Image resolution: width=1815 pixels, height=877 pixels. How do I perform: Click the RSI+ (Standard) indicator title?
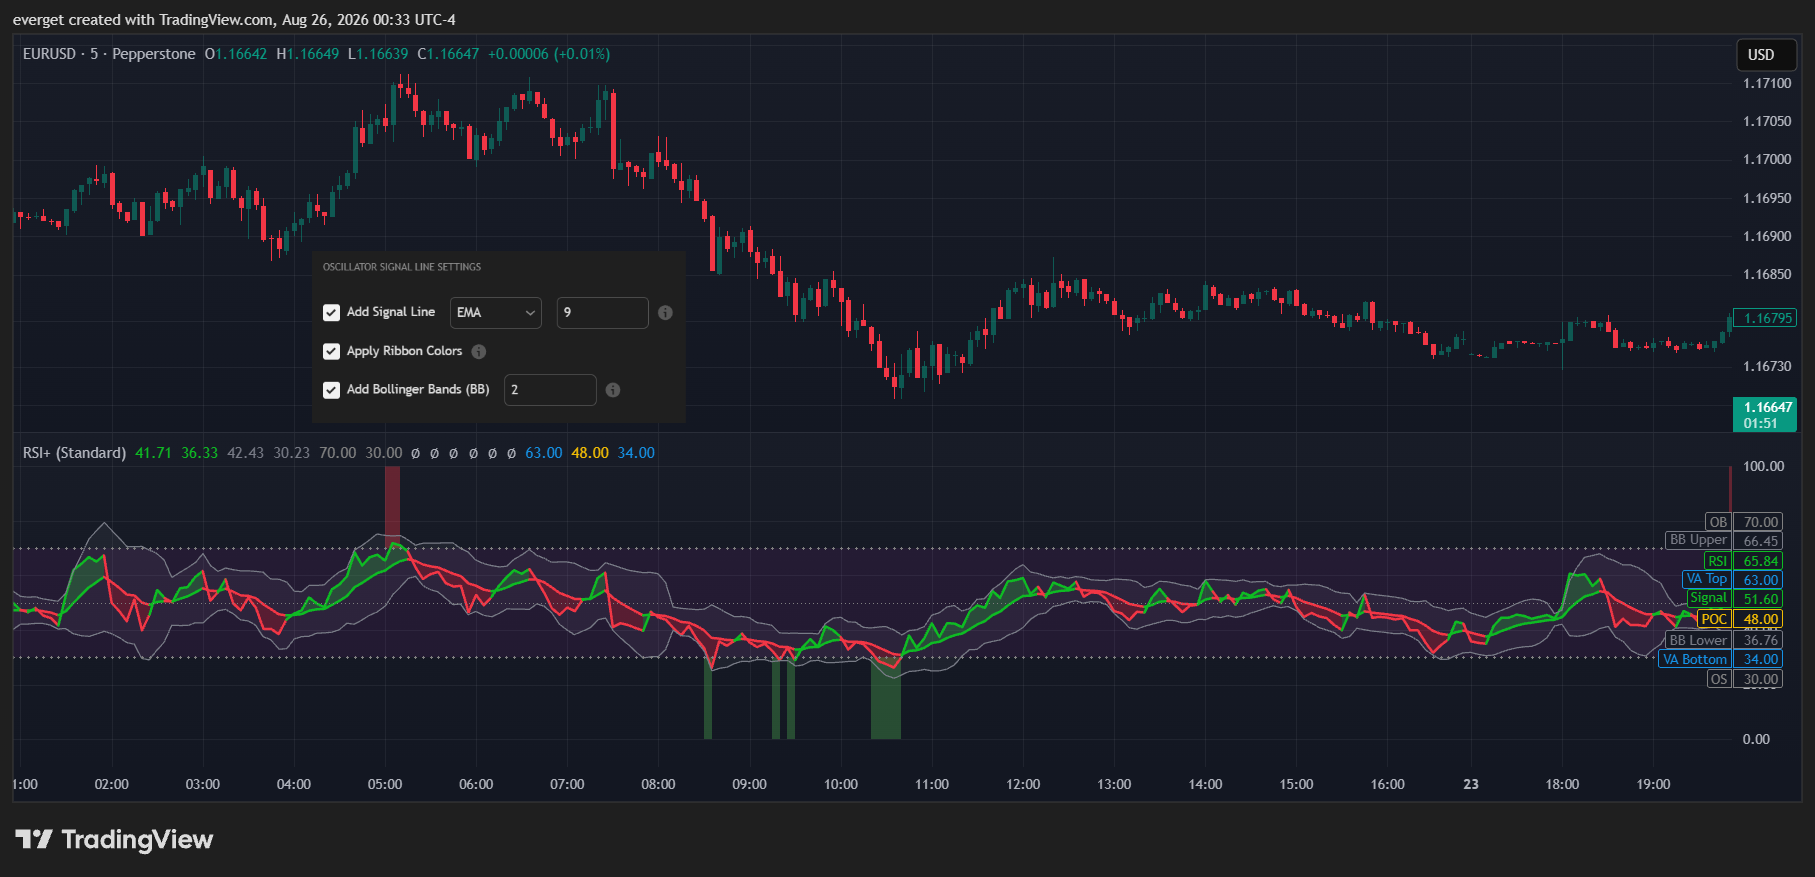pos(74,453)
